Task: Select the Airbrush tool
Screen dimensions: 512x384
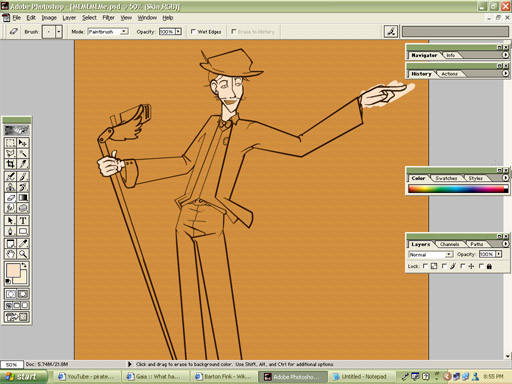Action: point(10,176)
